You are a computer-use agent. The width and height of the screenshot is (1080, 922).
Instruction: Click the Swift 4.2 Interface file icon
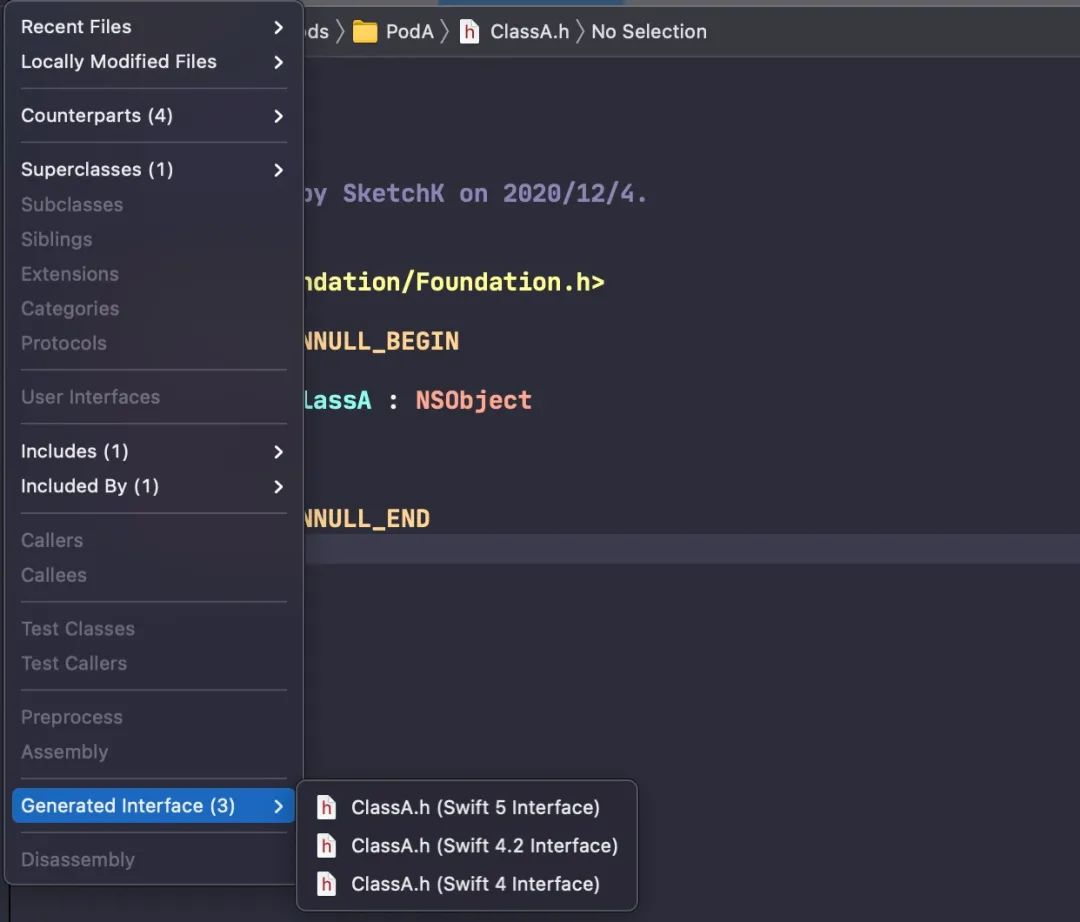click(x=326, y=846)
